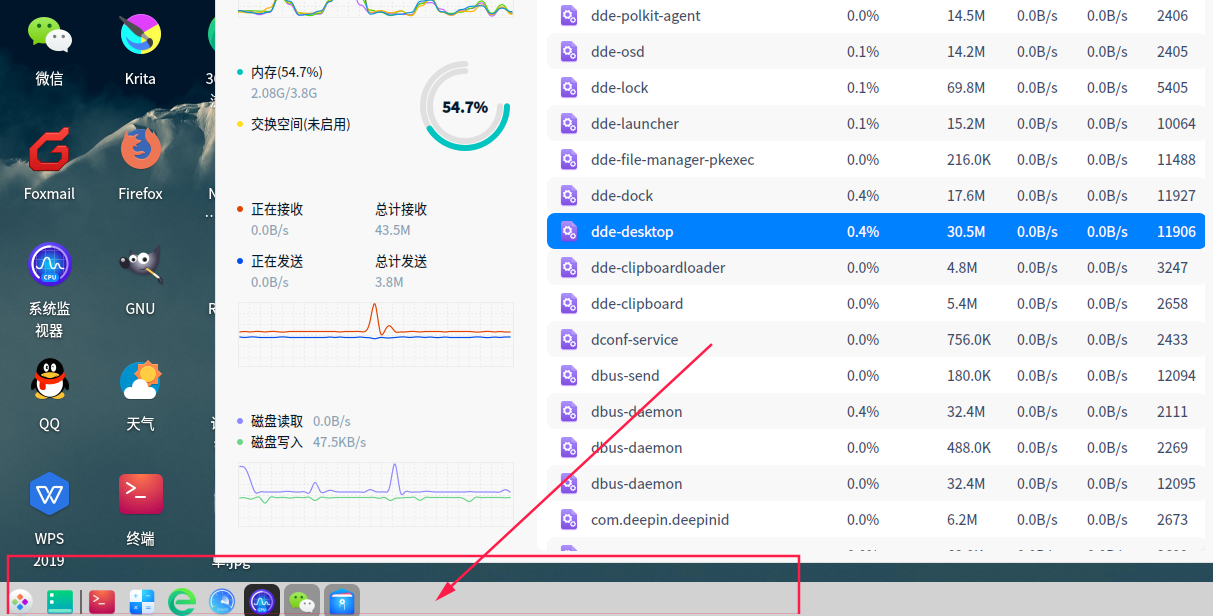Click PID value 11906
This screenshot has height=616, width=1213.
click(1176, 232)
